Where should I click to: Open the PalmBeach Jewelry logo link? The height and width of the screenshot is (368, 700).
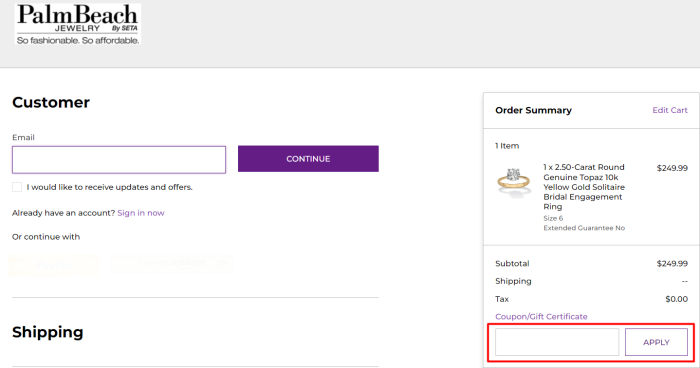78,24
